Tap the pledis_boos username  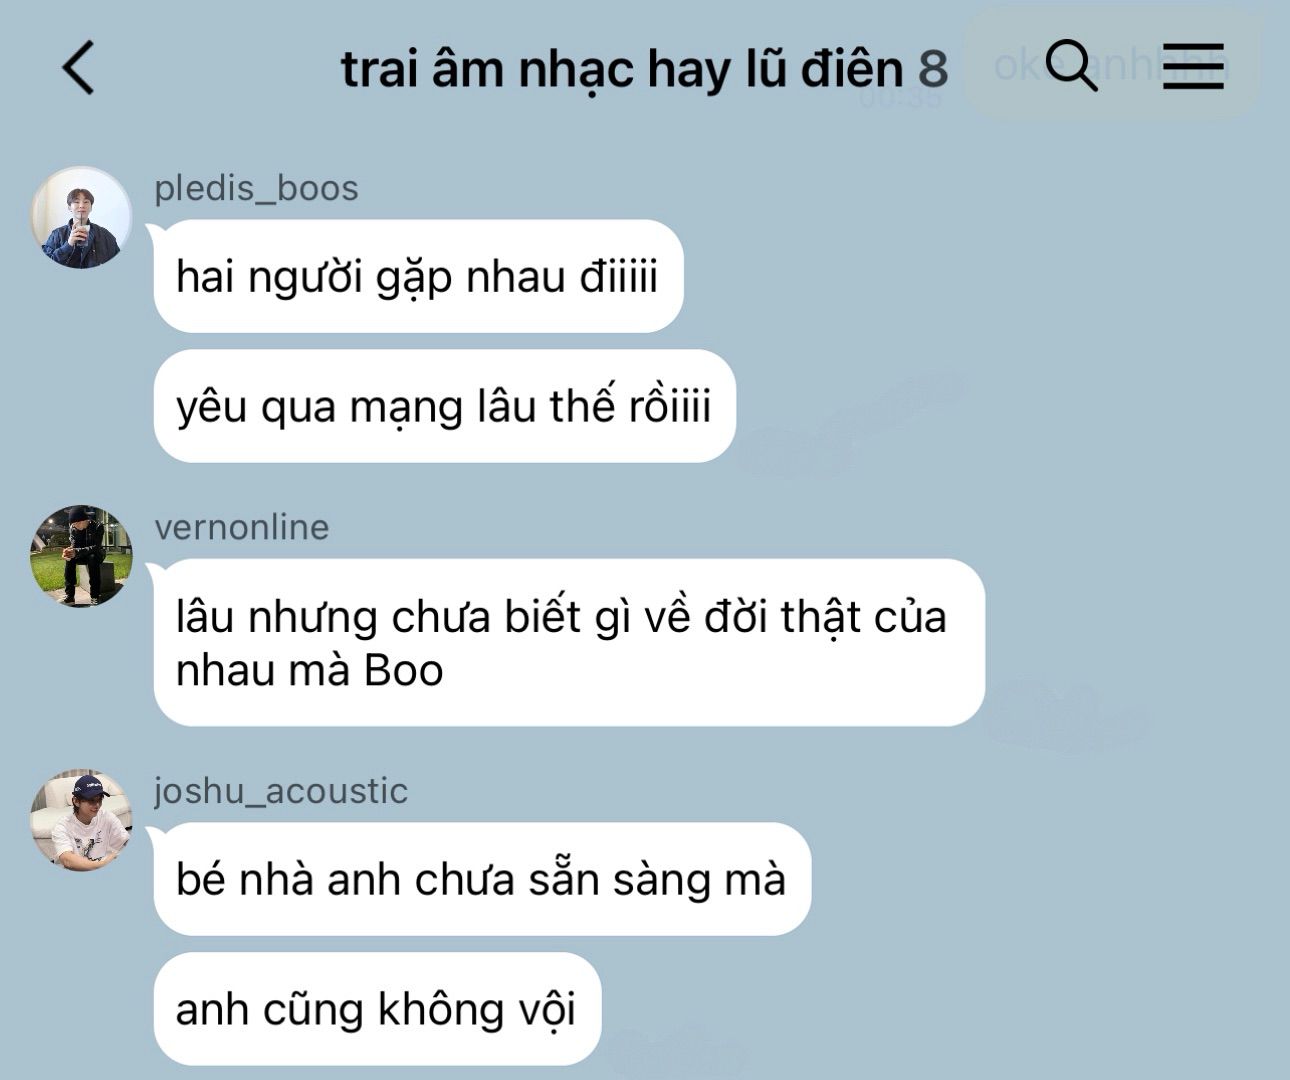pos(256,188)
